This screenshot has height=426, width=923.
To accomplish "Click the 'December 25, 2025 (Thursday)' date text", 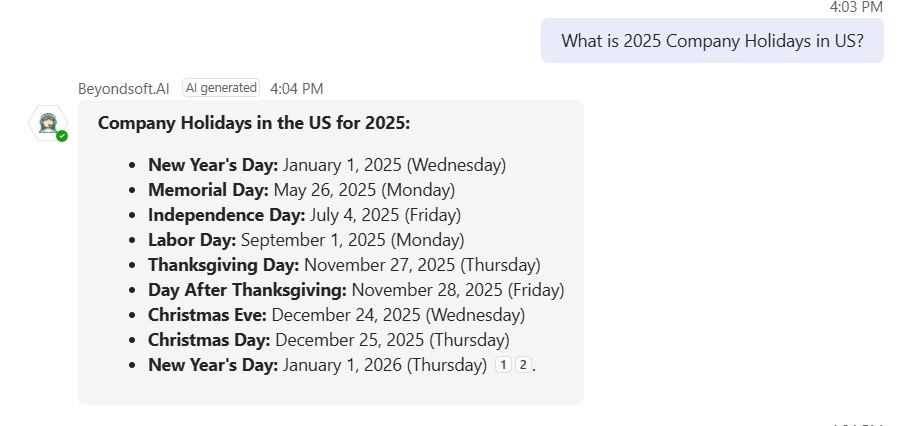I will tap(392, 340).
